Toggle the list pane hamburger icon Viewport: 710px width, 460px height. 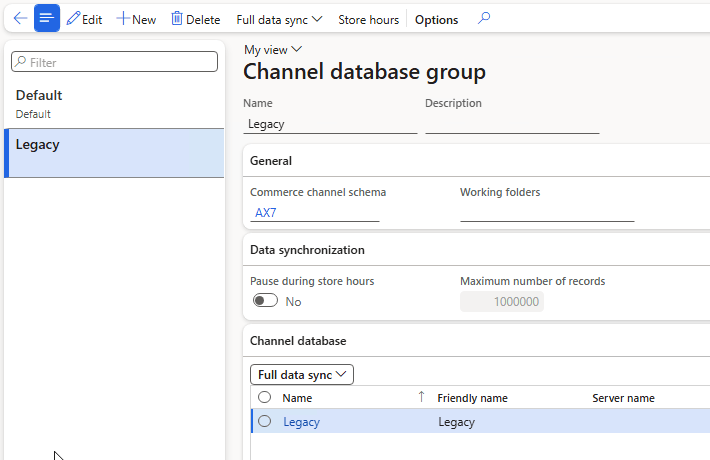[47, 19]
